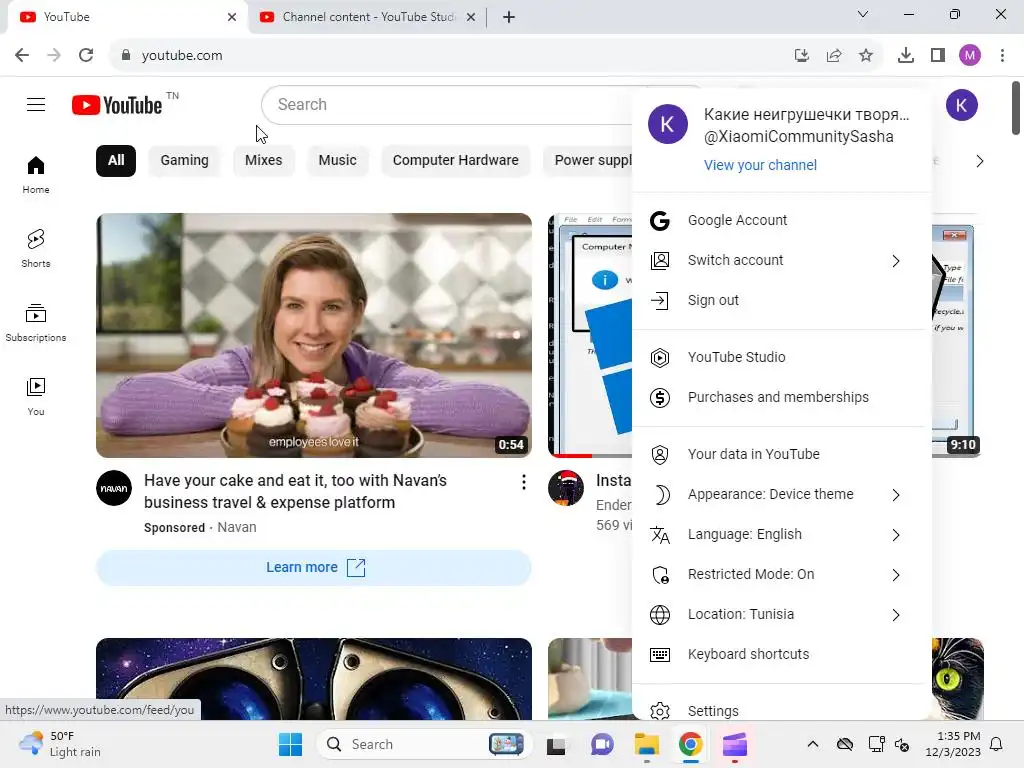This screenshot has height=768, width=1024.
Task: Open Settings in account menu
Action: point(781,709)
